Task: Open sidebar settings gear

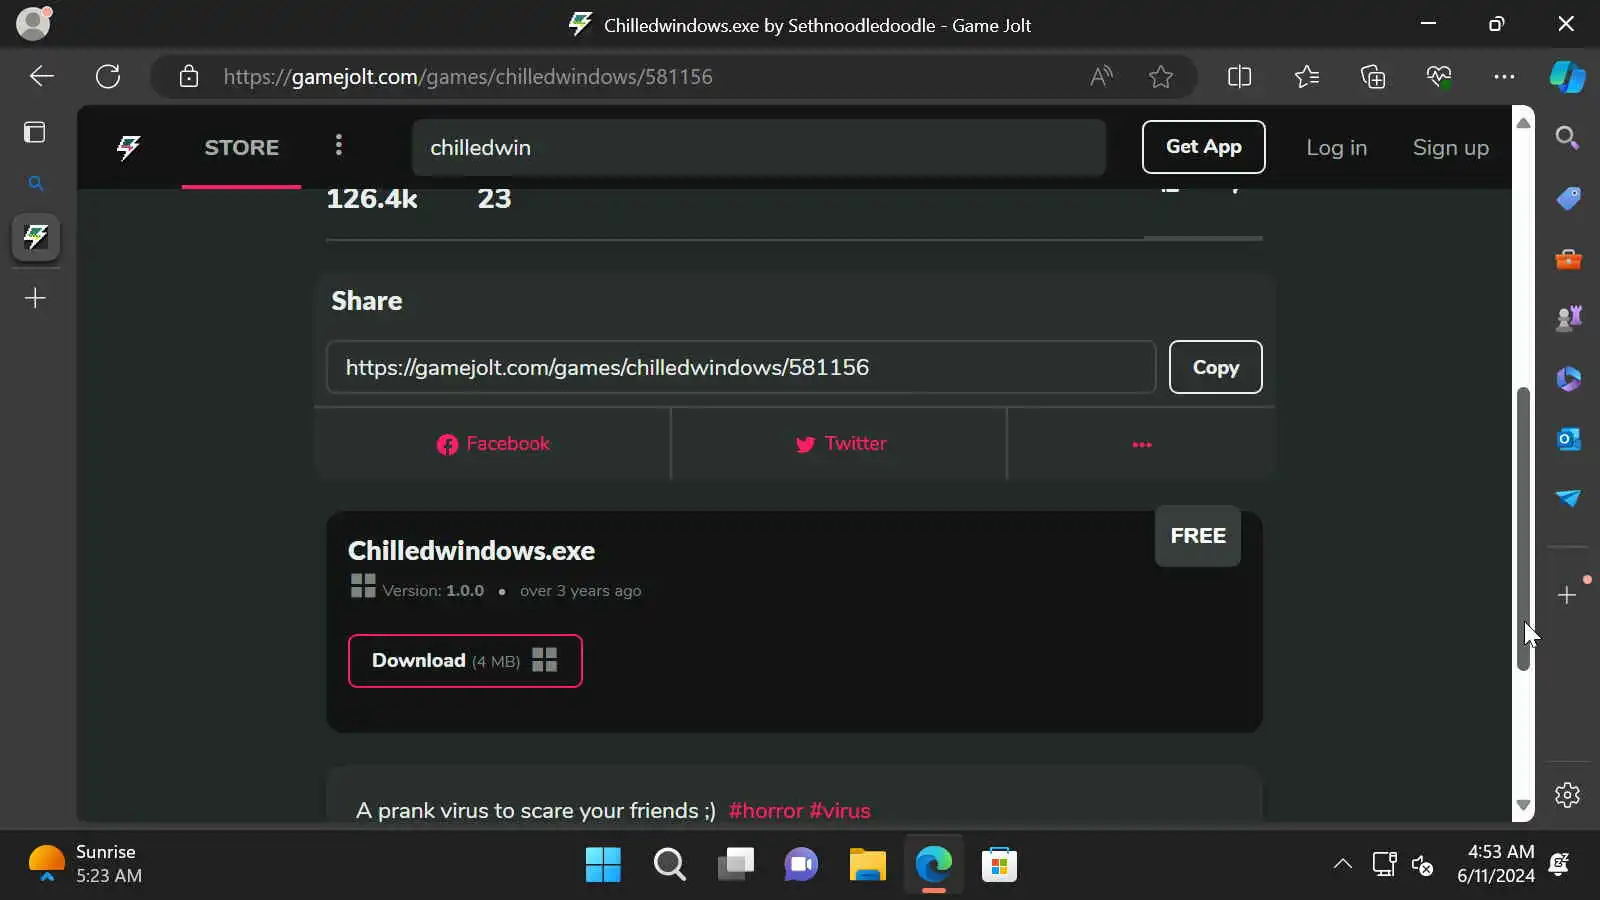Action: [x=1567, y=795]
